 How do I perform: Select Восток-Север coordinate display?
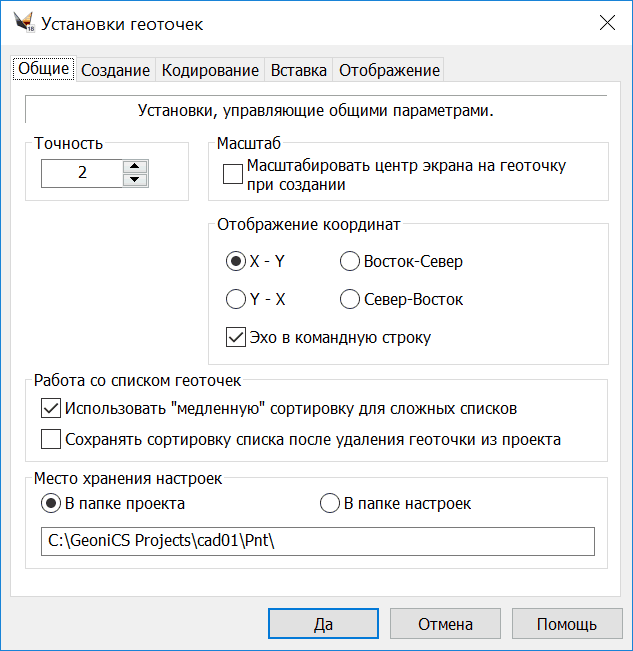tap(349, 262)
